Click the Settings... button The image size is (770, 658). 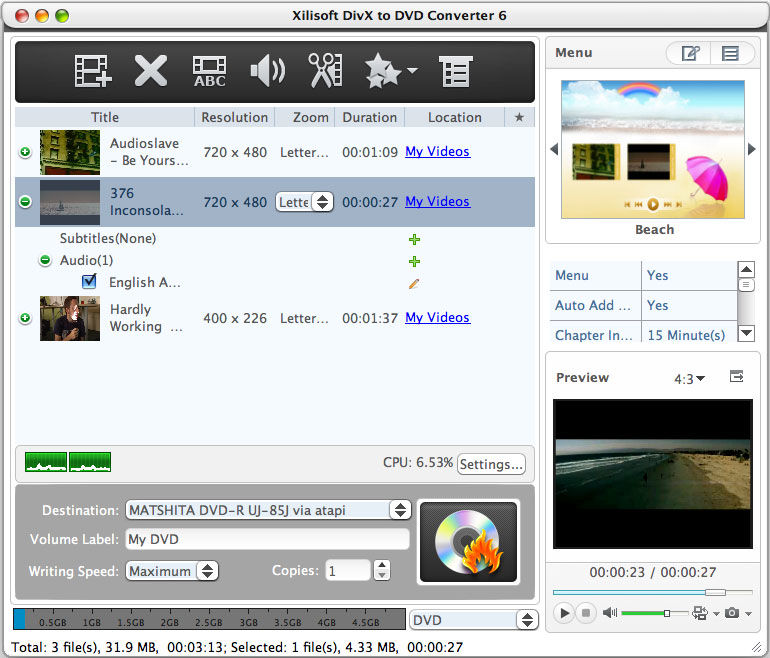point(490,464)
